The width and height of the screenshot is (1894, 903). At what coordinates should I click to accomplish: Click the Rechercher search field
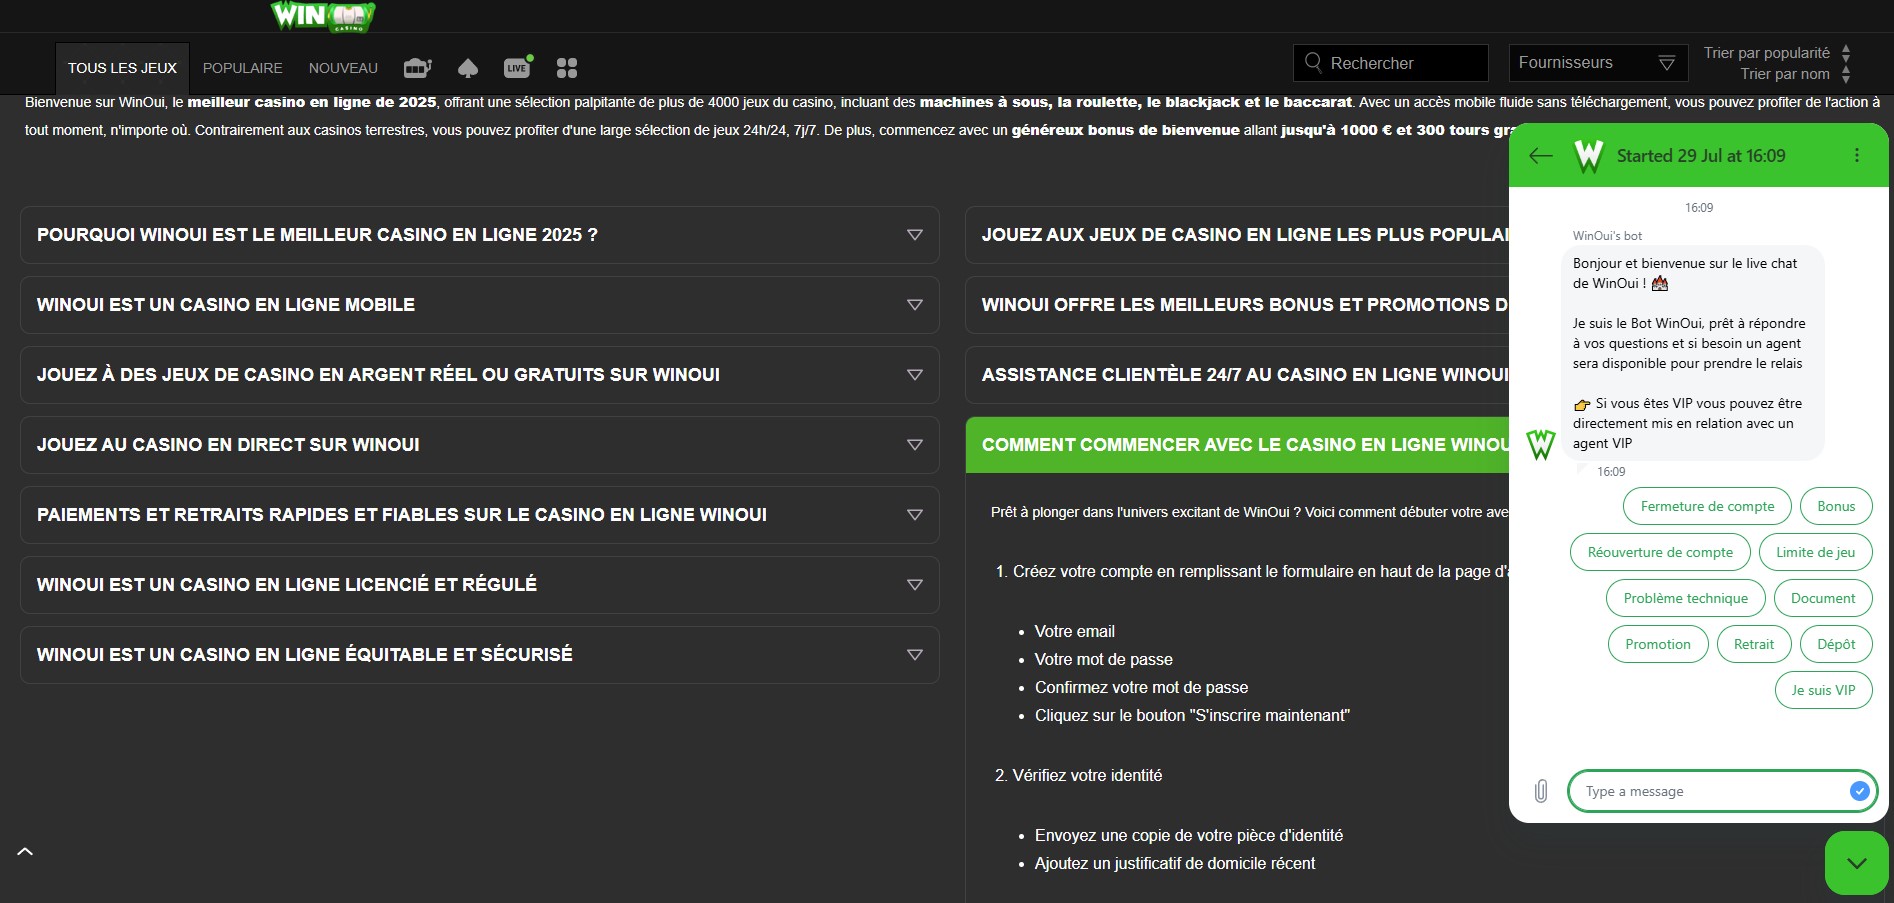[x=1390, y=63]
